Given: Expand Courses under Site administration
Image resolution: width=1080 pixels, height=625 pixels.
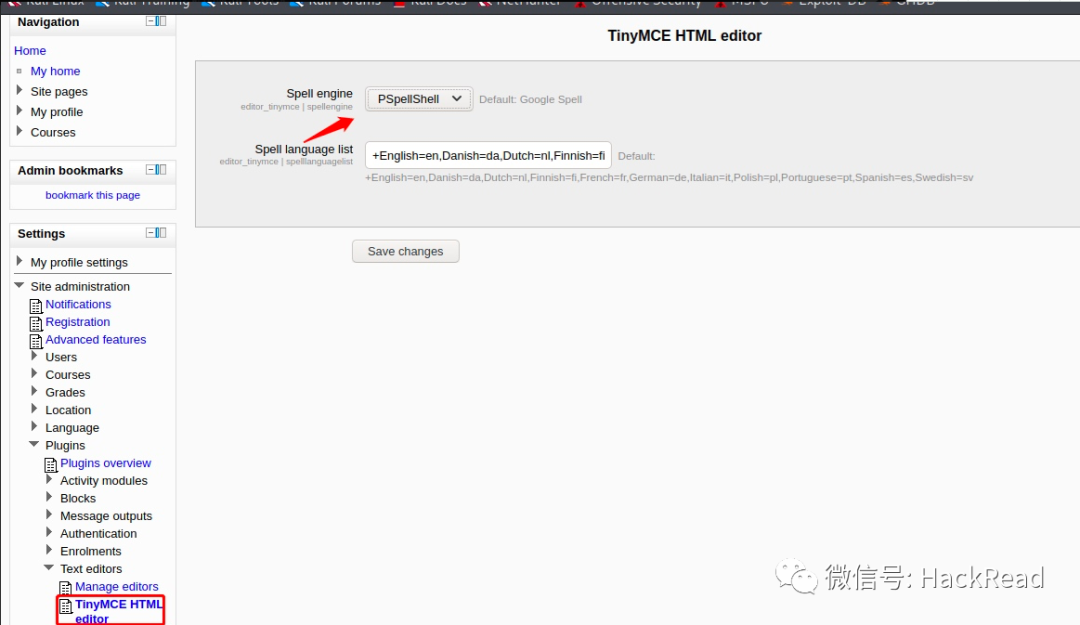Looking at the screenshot, I should (34, 373).
